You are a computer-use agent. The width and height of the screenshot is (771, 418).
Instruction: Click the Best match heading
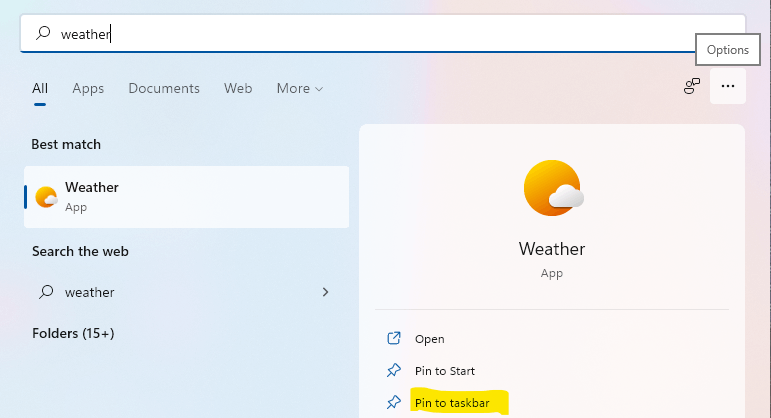(66, 145)
